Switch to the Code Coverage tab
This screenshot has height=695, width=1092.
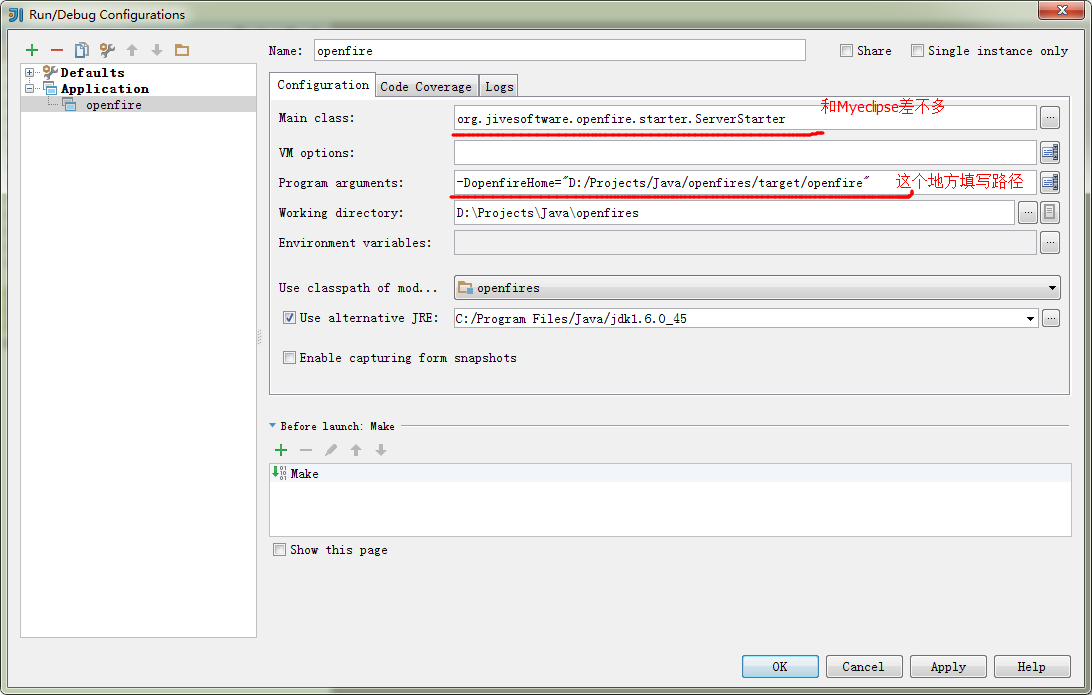click(x=426, y=86)
